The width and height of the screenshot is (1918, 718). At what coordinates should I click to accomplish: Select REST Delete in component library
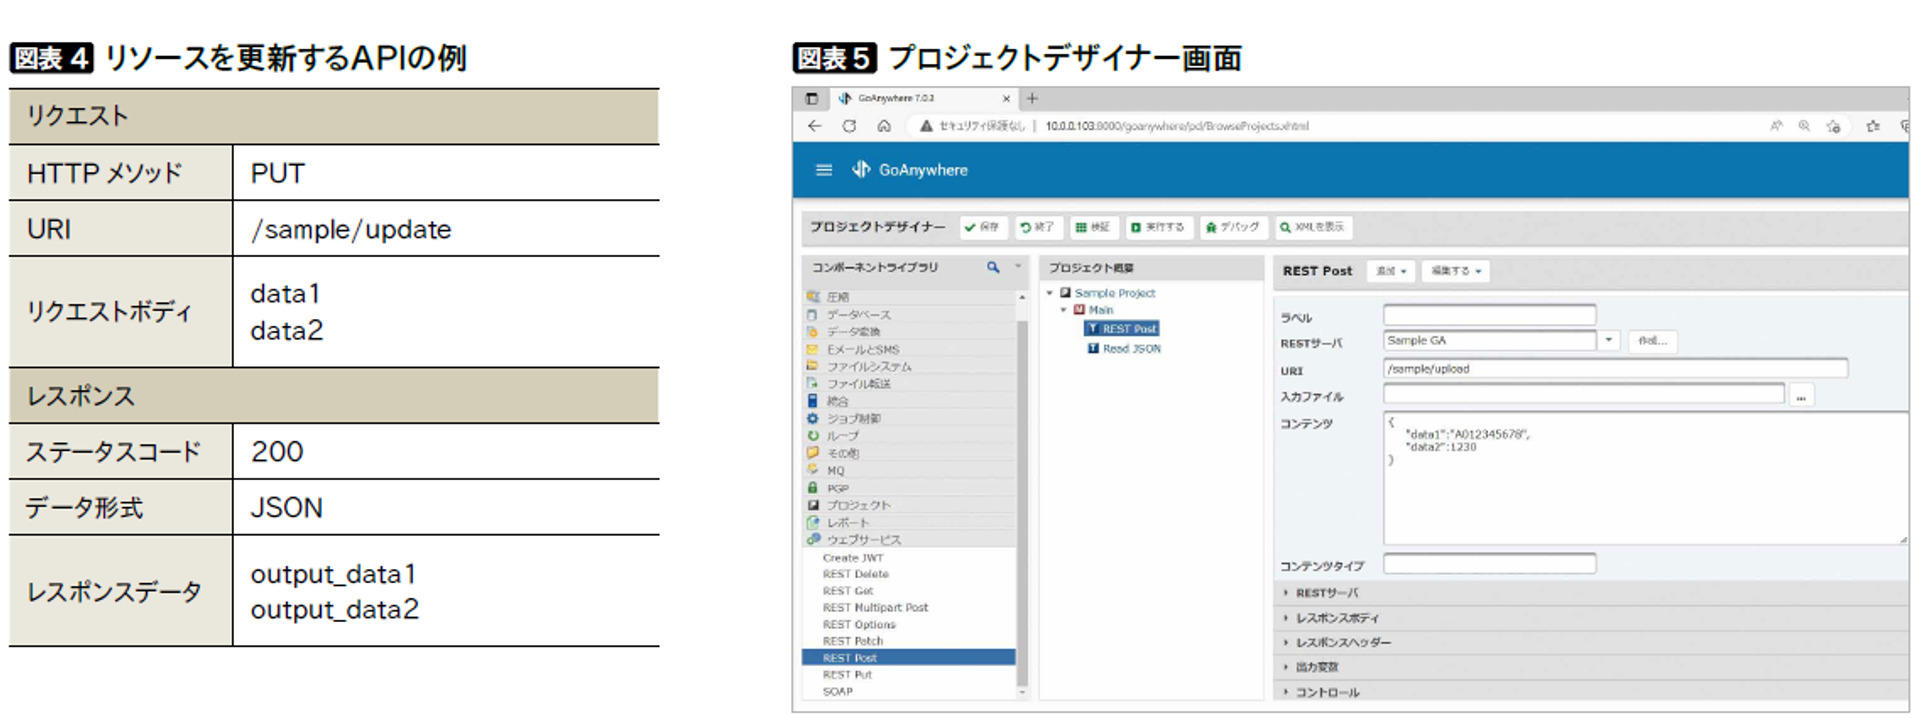click(x=856, y=574)
